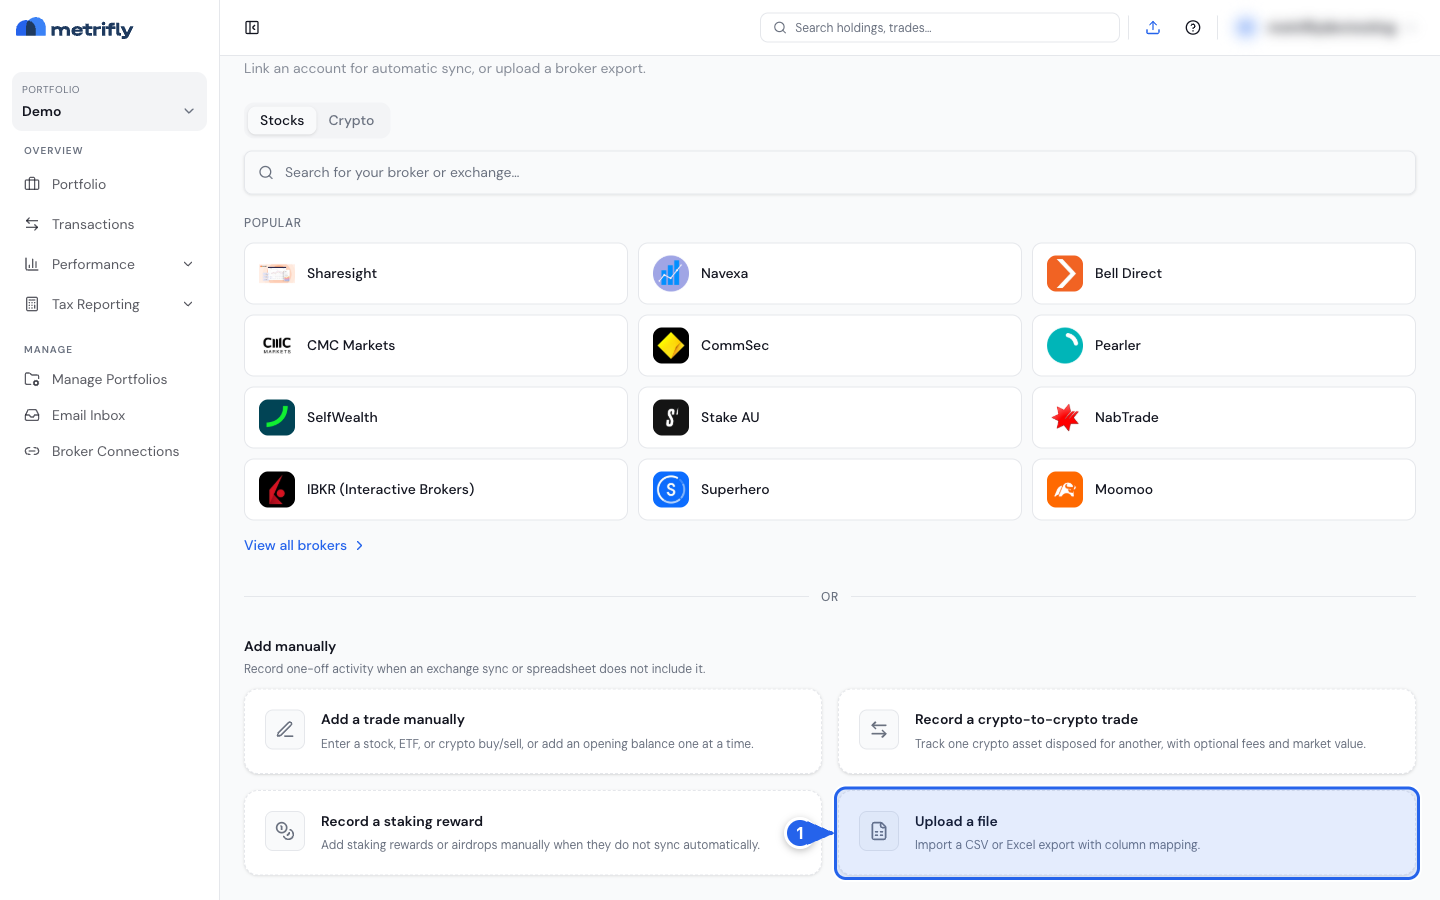Focus the Search holdings, trades field
Image resolution: width=1440 pixels, height=900 pixels.
[x=940, y=28]
